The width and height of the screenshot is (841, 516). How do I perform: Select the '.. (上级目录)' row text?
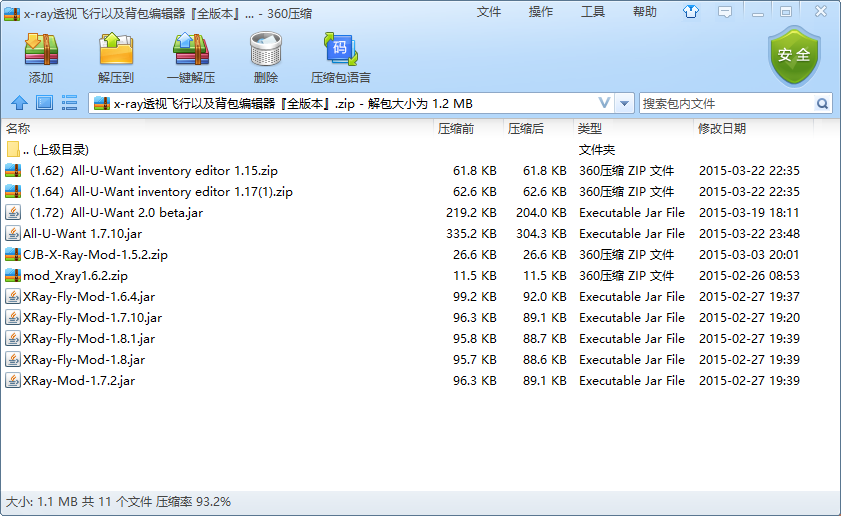click(56, 150)
